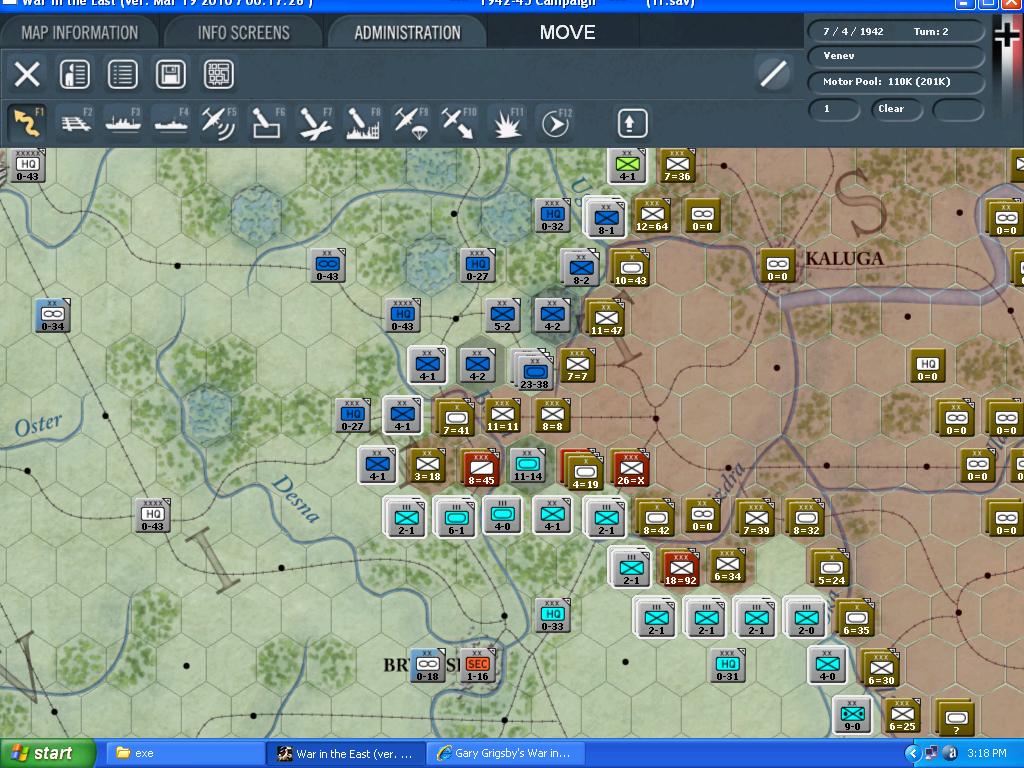Select the Soviet unit labeled 11=47

(x=605, y=319)
